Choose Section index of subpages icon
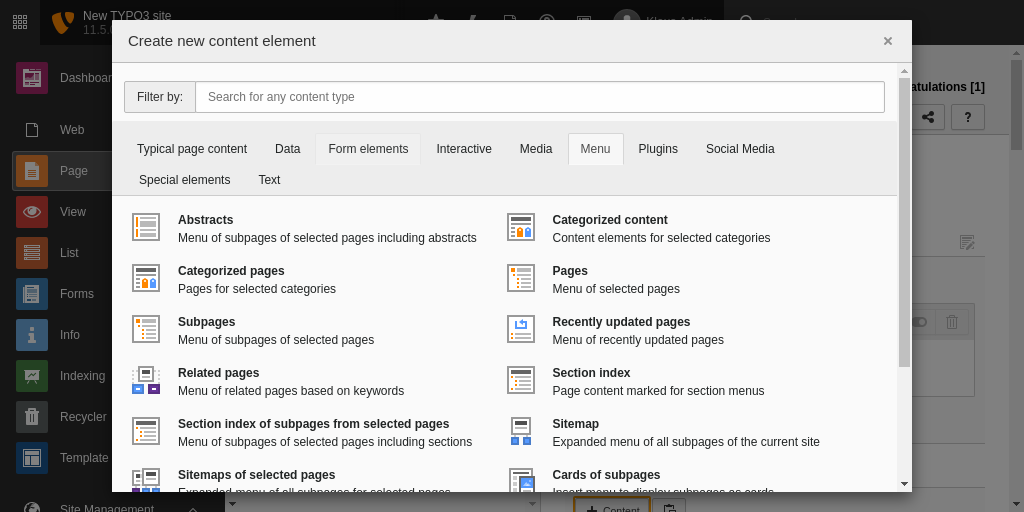The height and width of the screenshot is (512, 1024). point(146,431)
